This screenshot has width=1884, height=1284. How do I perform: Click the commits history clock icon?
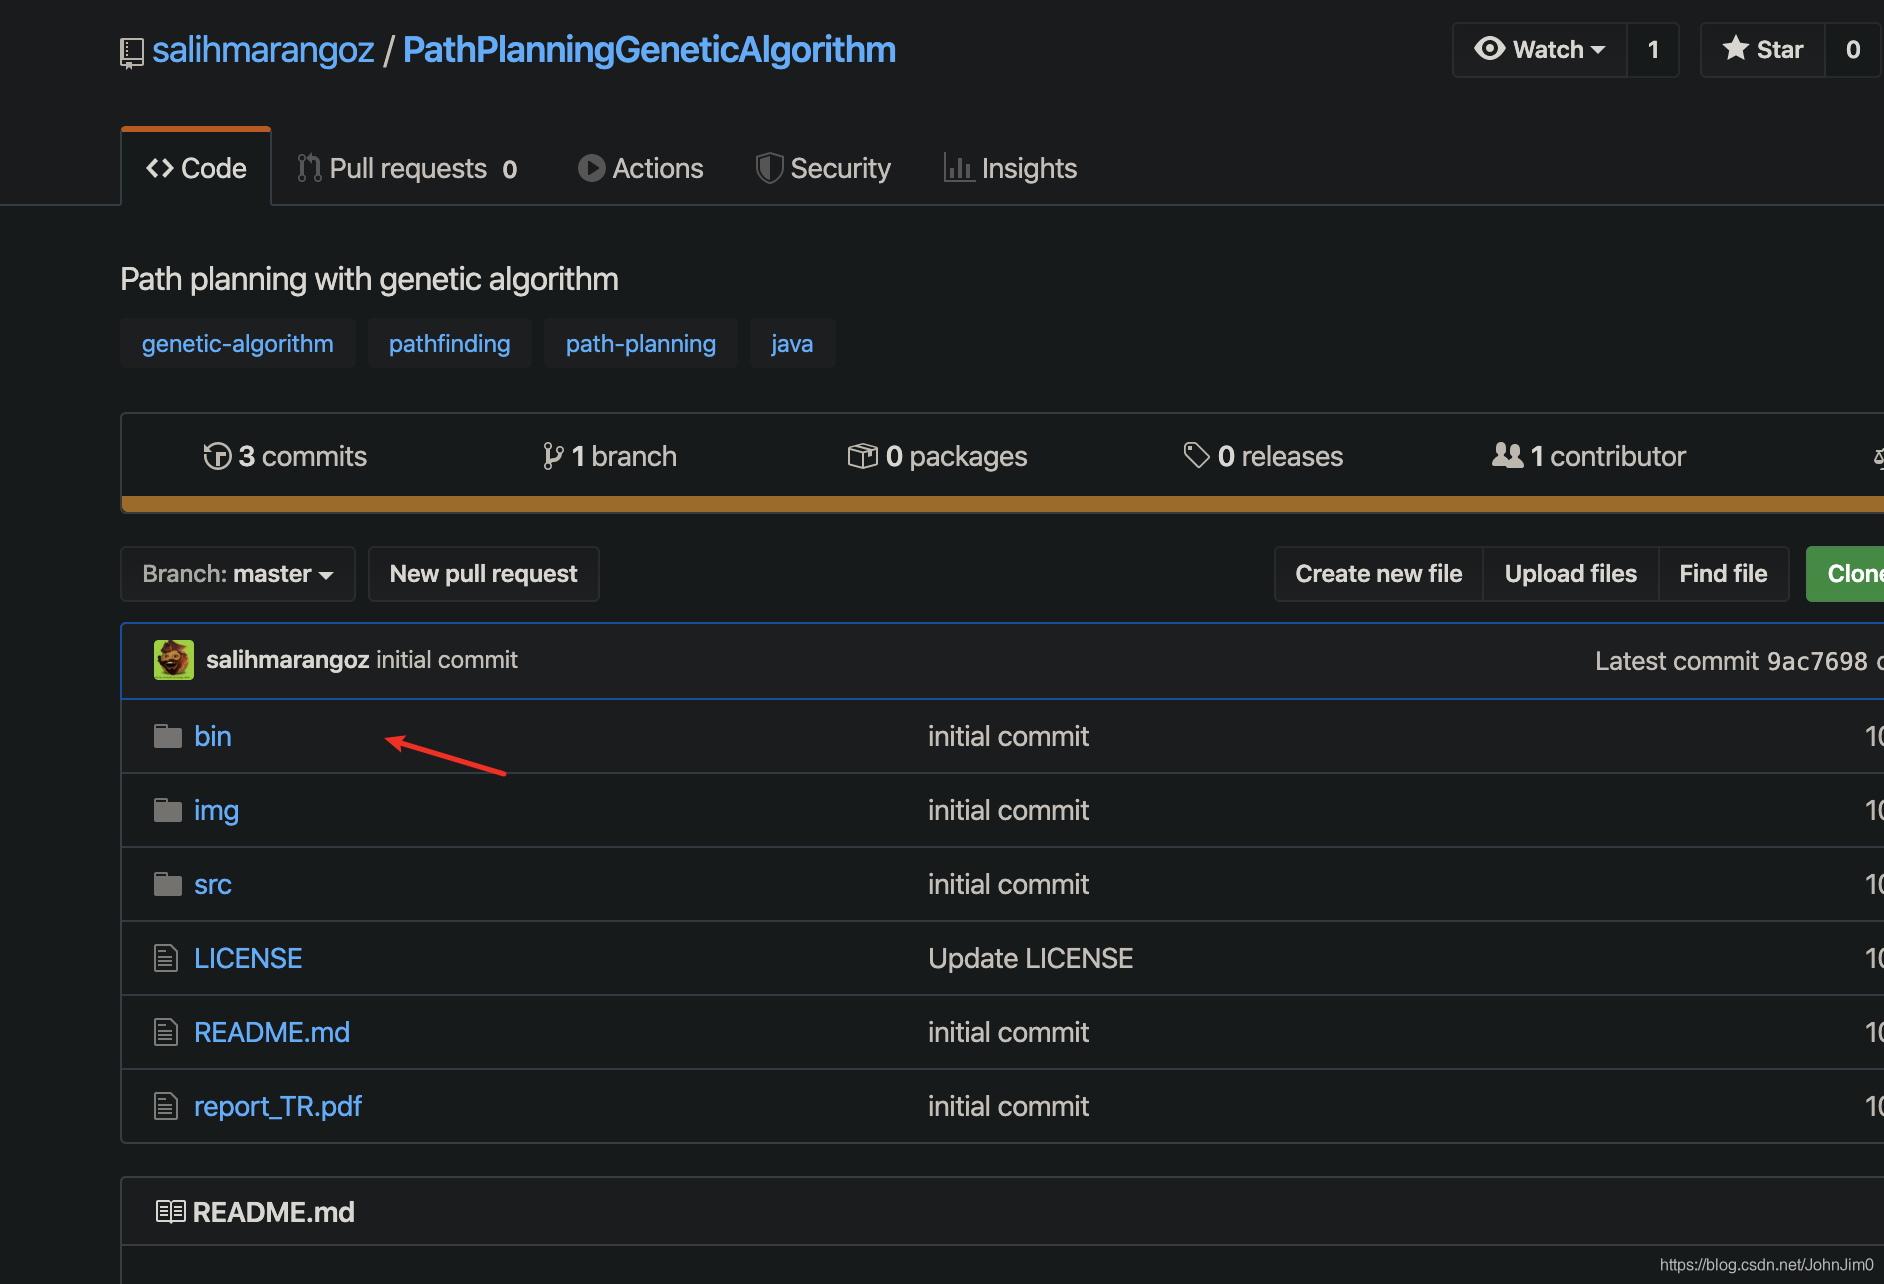click(217, 456)
